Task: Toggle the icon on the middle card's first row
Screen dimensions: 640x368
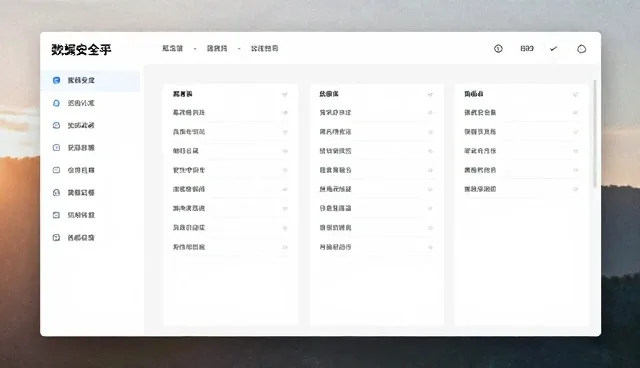Action: click(x=430, y=113)
